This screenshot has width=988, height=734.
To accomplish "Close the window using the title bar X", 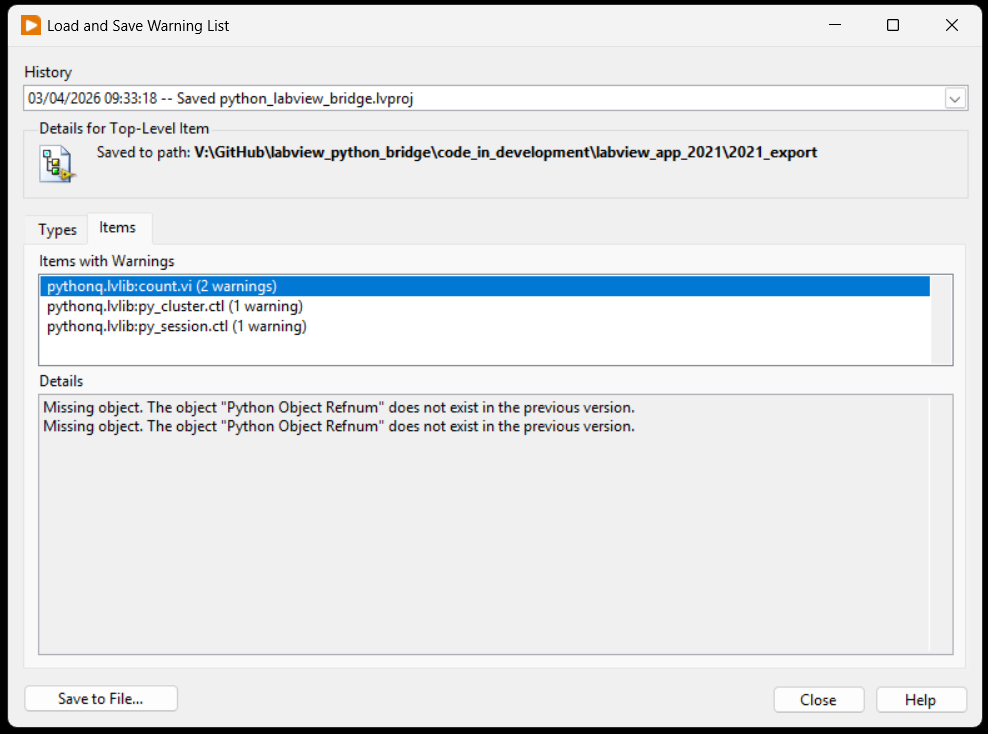I will pos(951,25).
